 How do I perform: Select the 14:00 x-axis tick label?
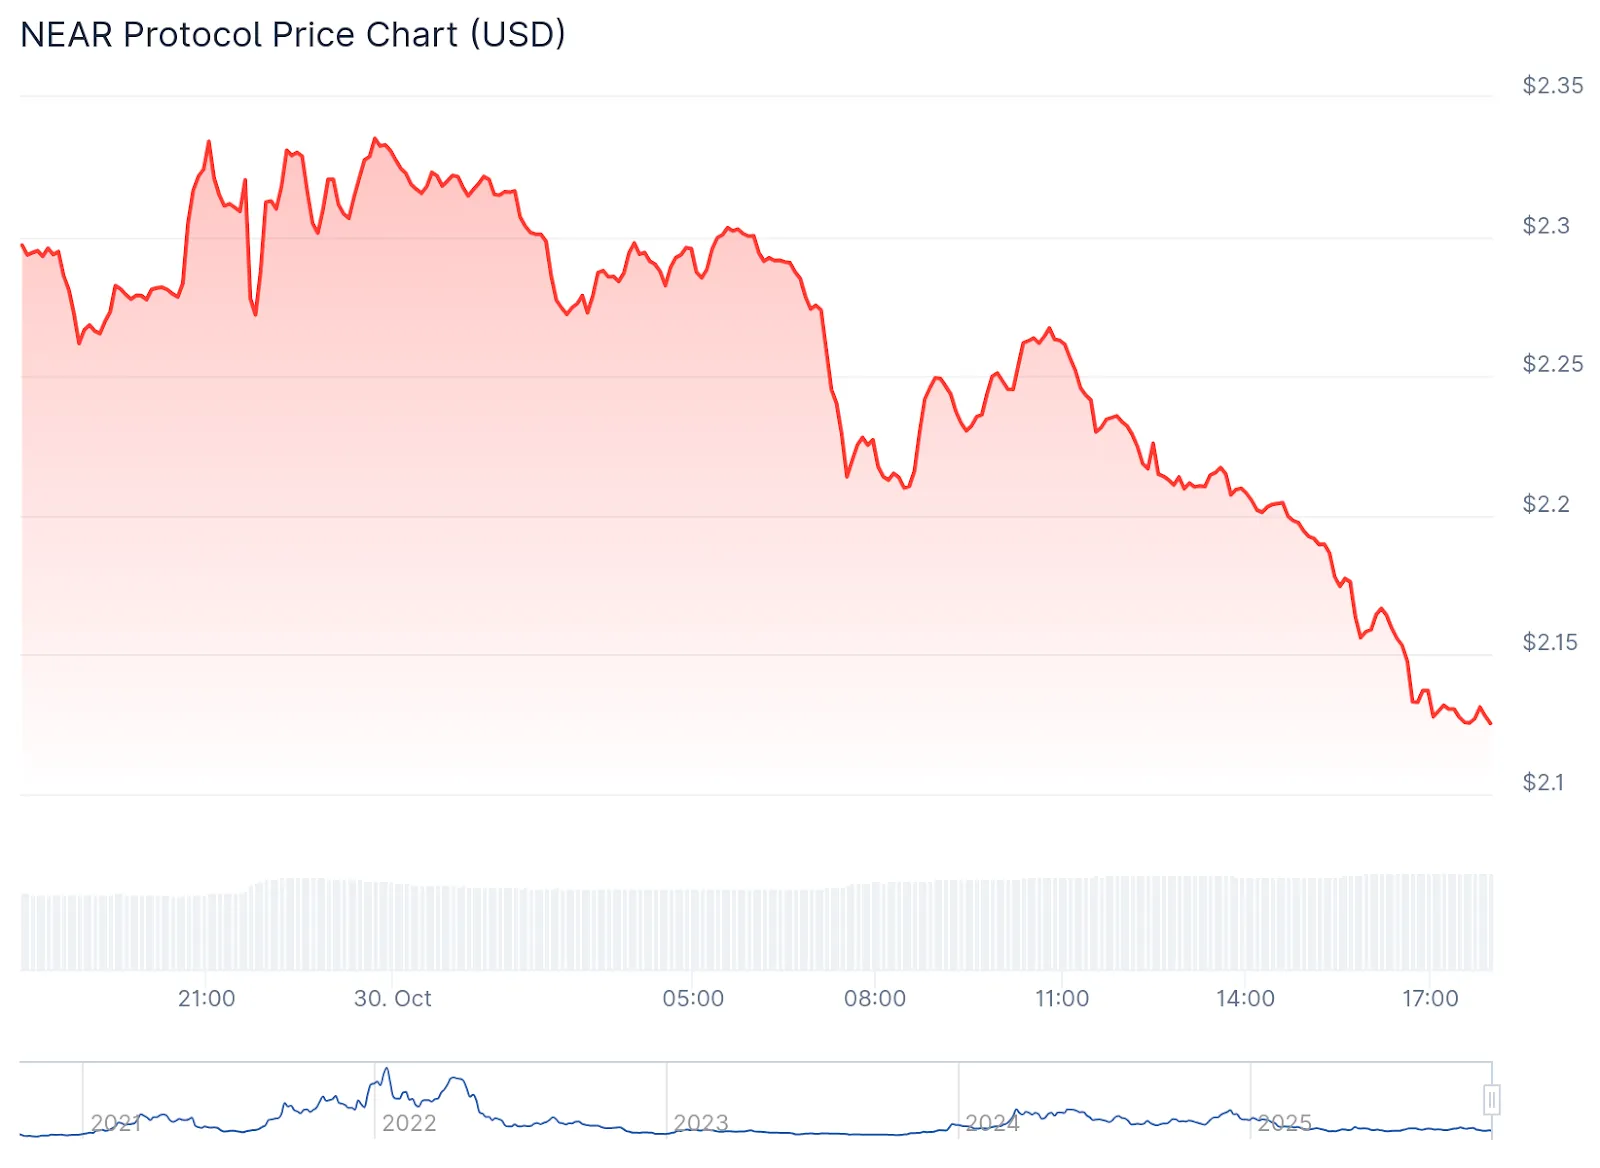1245,998
